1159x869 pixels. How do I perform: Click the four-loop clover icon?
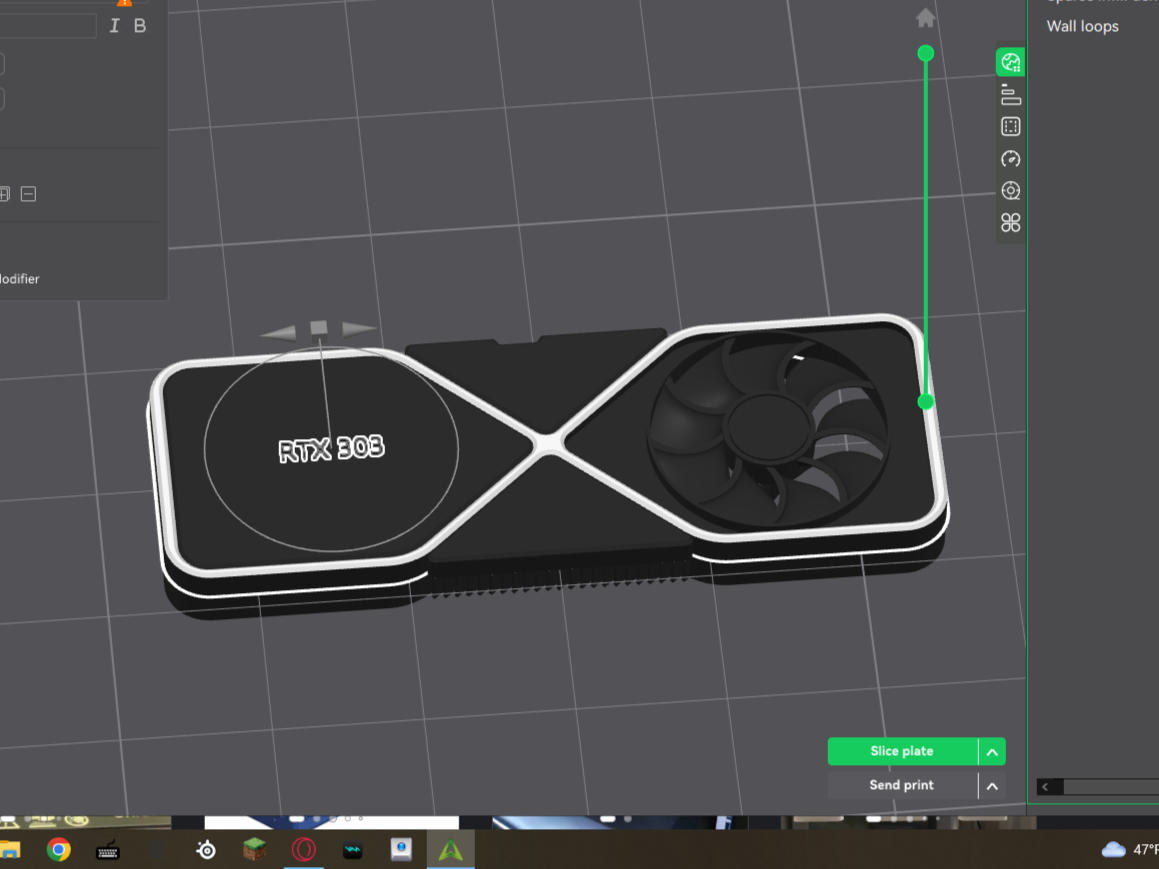click(1010, 222)
